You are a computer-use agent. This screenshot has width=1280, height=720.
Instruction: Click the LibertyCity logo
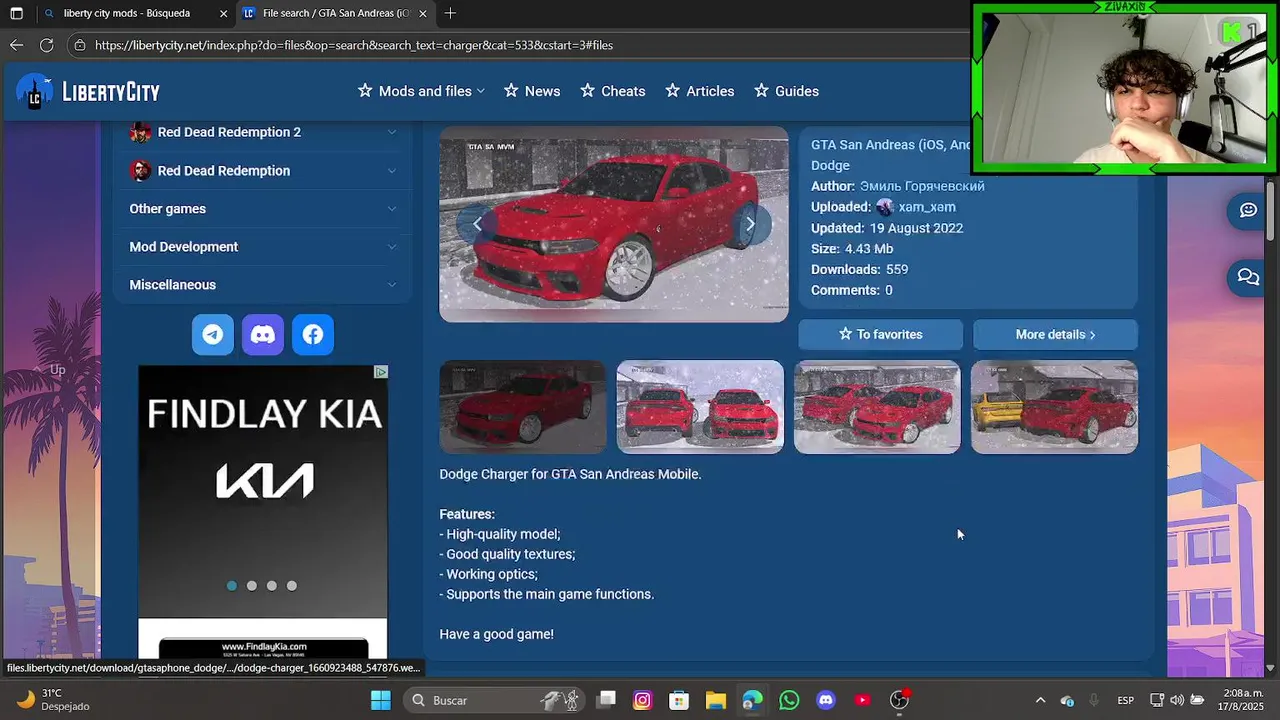88,92
